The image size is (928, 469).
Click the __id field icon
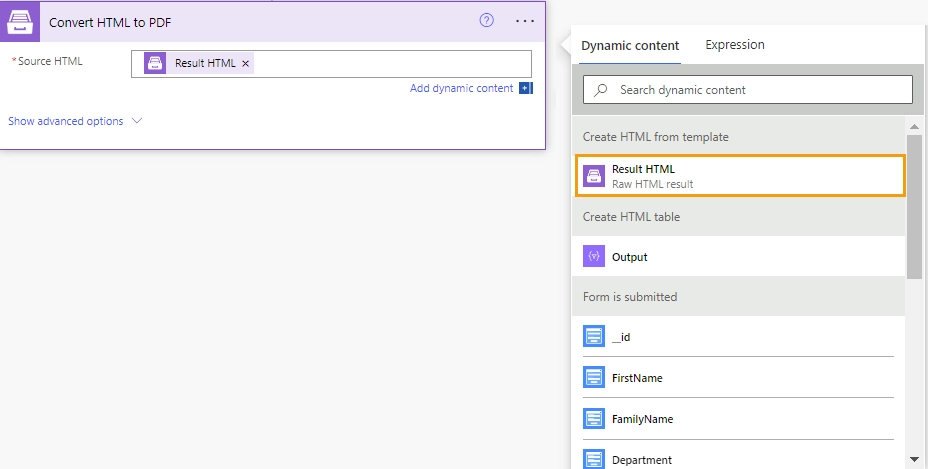(594, 336)
